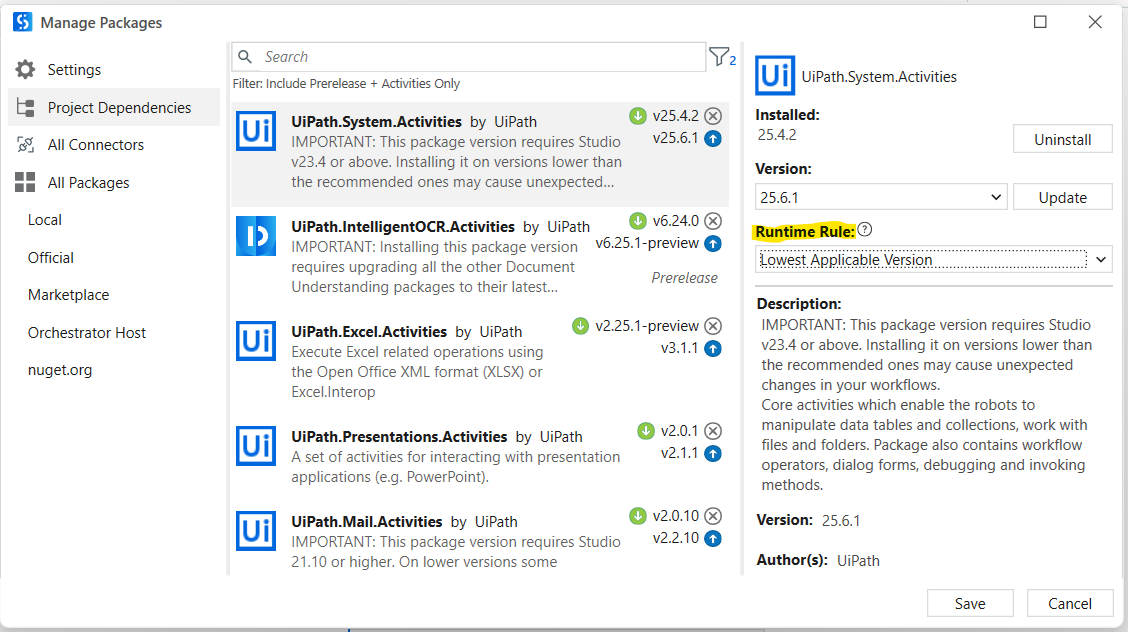Click Author(s) value UiPath in details

pyautogui.click(x=858, y=560)
